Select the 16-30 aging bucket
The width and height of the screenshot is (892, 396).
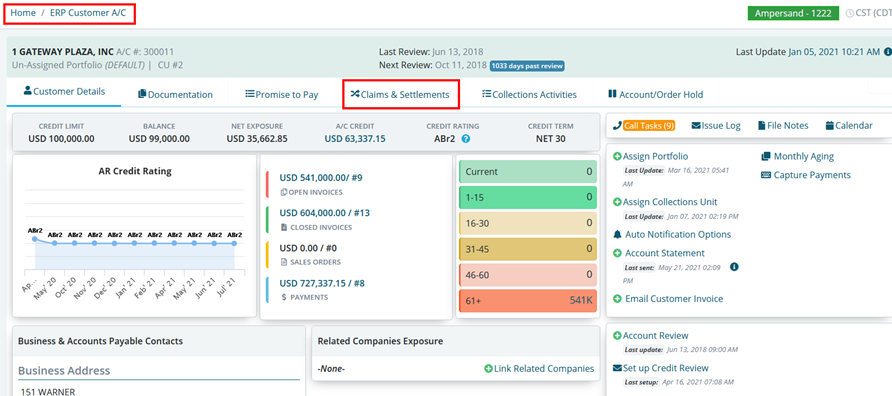[527, 224]
